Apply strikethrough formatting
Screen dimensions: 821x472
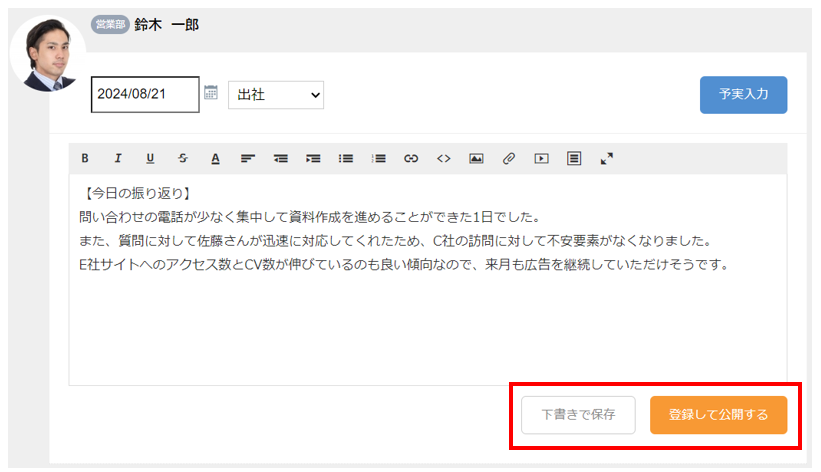coord(183,158)
